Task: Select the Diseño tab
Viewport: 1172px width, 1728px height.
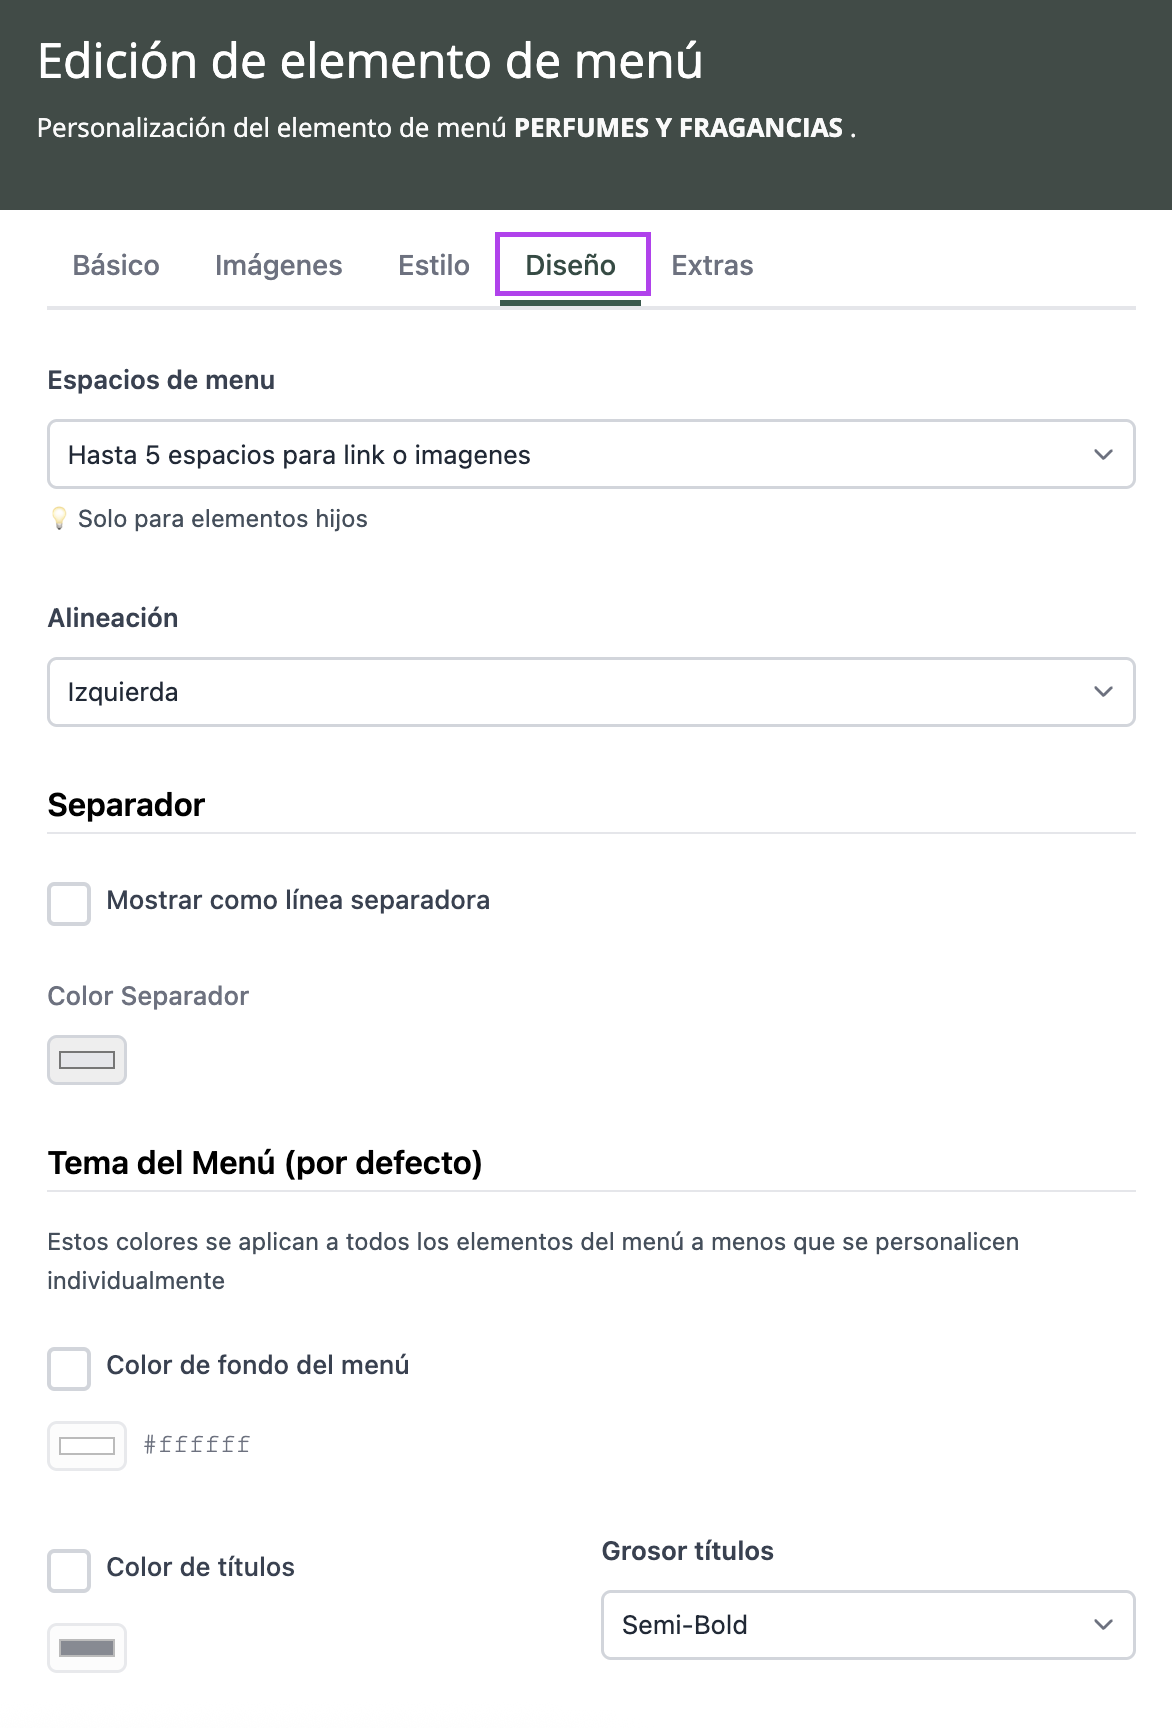Action: pos(571,265)
